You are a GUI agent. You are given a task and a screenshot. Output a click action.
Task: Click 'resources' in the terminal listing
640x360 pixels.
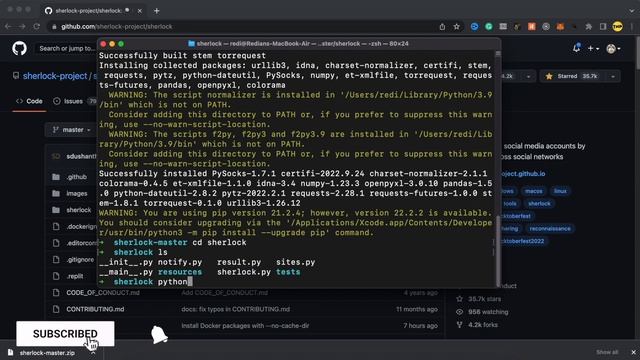180,272
